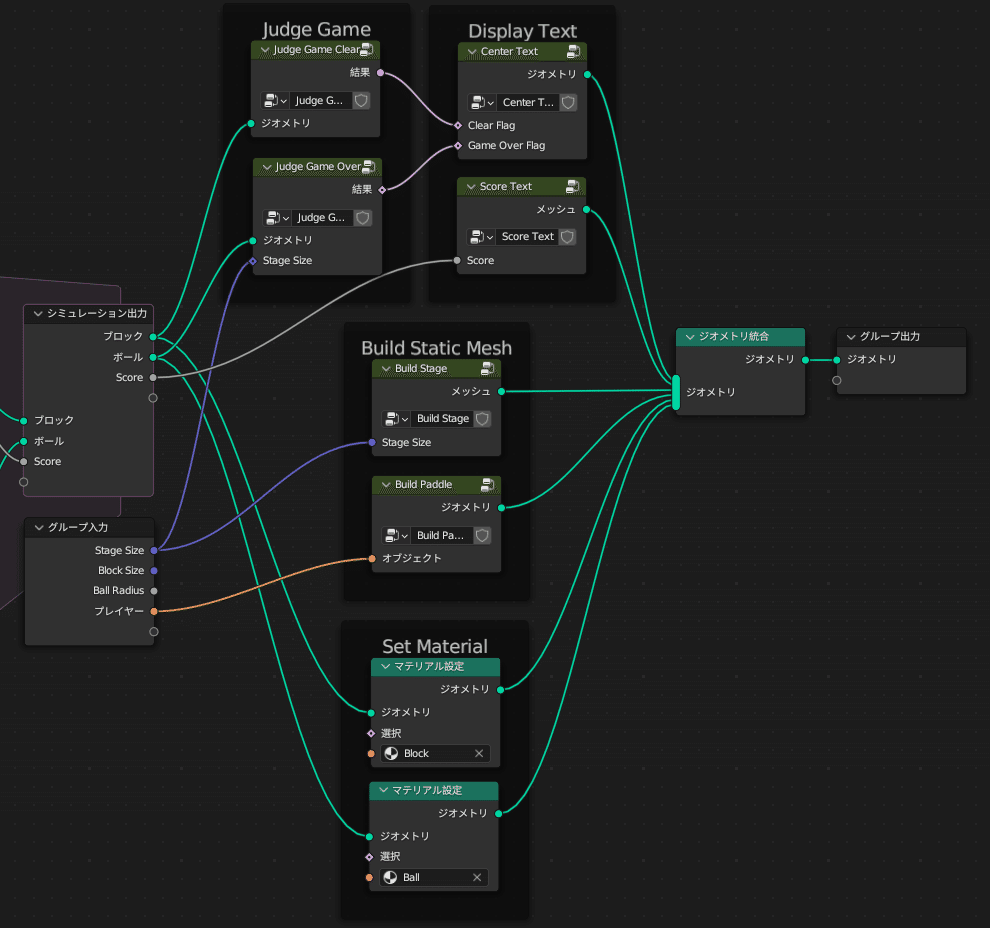Click the Ball material sphere icon
990x928 pixels.
click(x=390, y=877)
